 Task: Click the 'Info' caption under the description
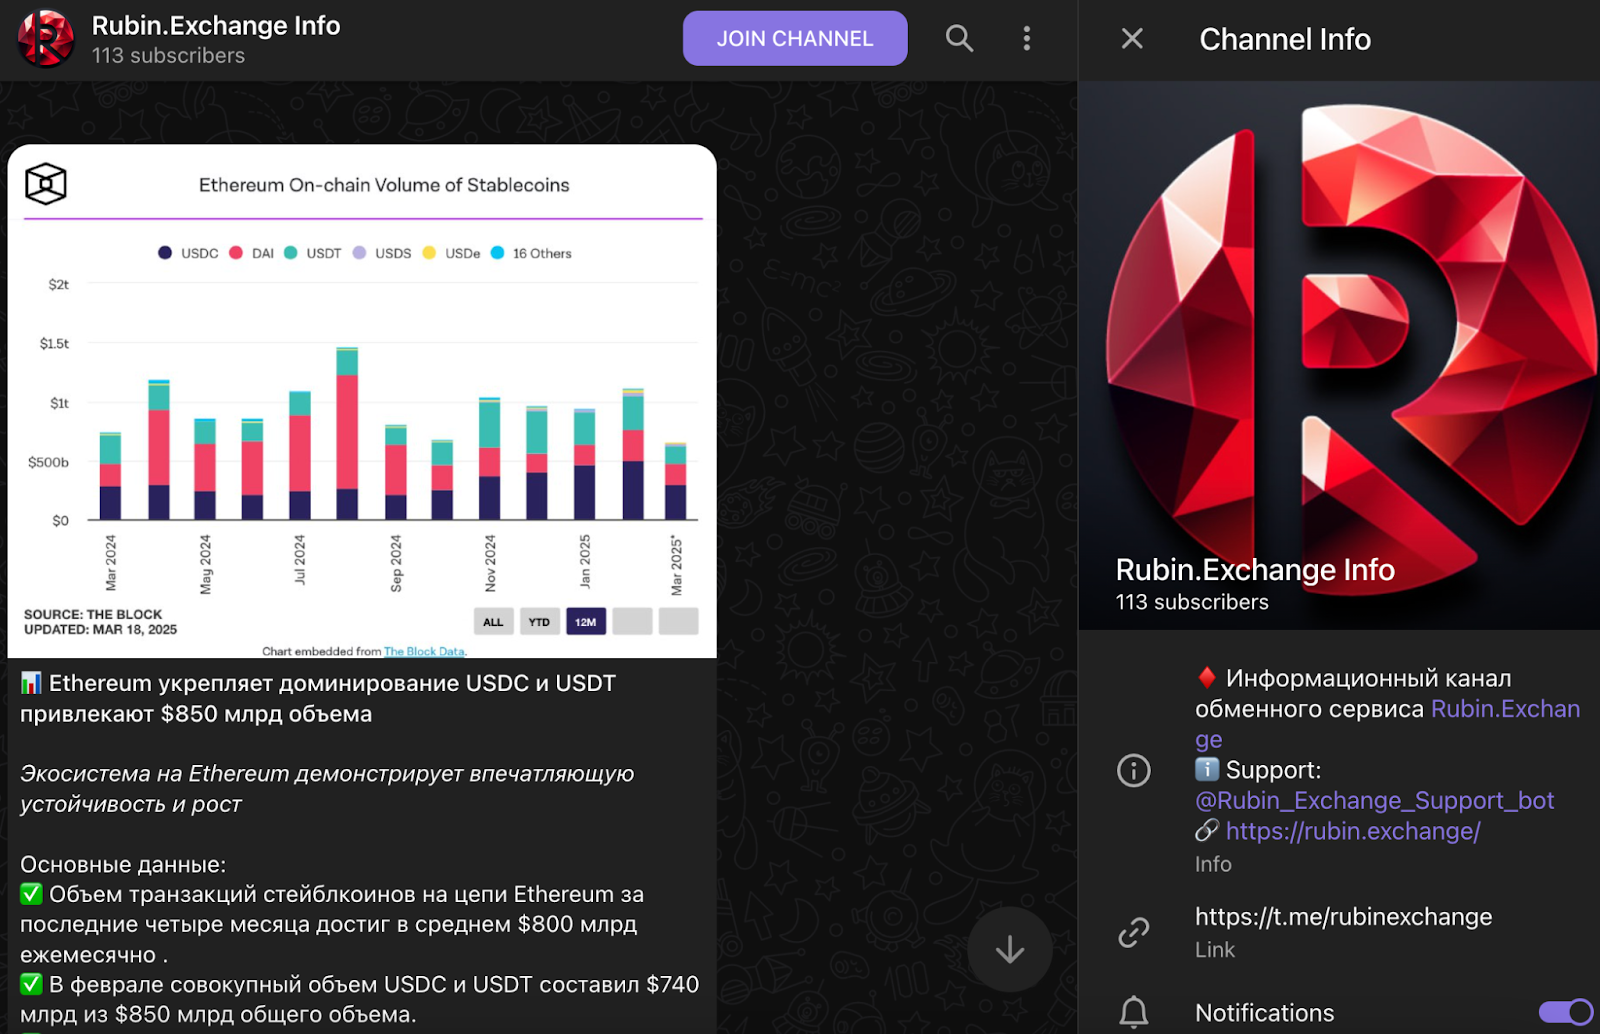click(x=1213, y=864)
